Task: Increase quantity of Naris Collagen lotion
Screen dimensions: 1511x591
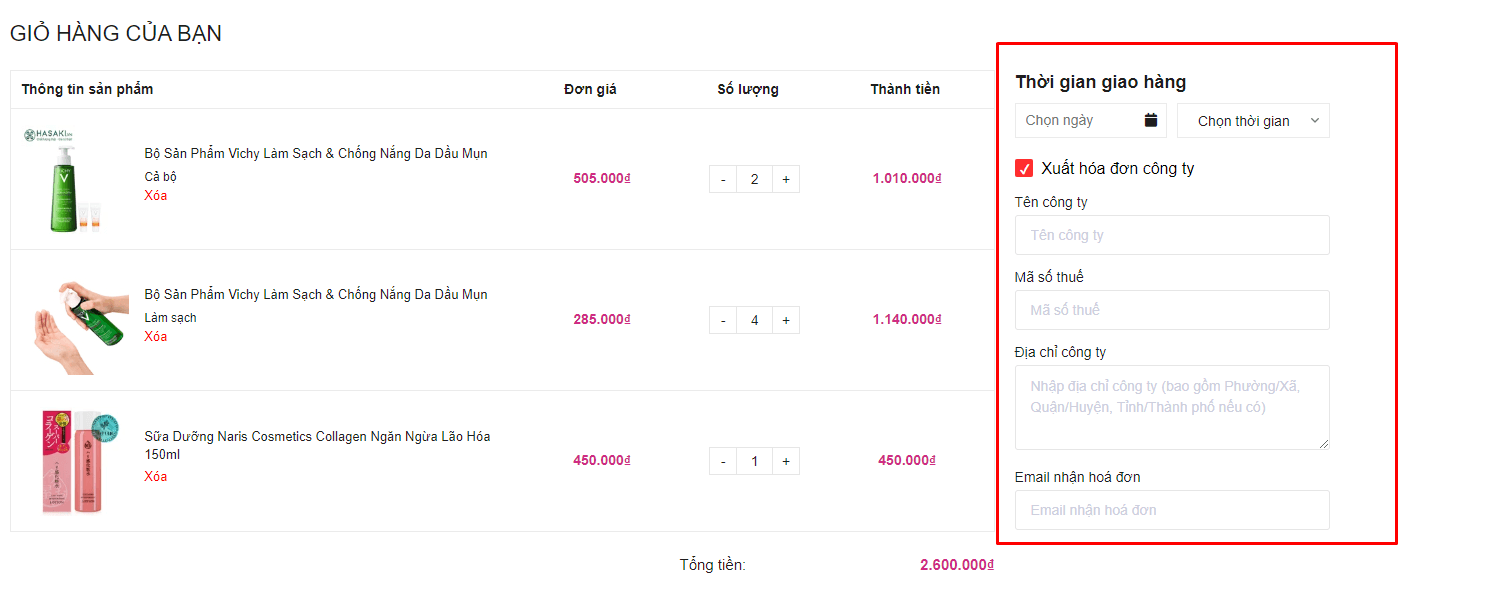Action: point(786,461)
